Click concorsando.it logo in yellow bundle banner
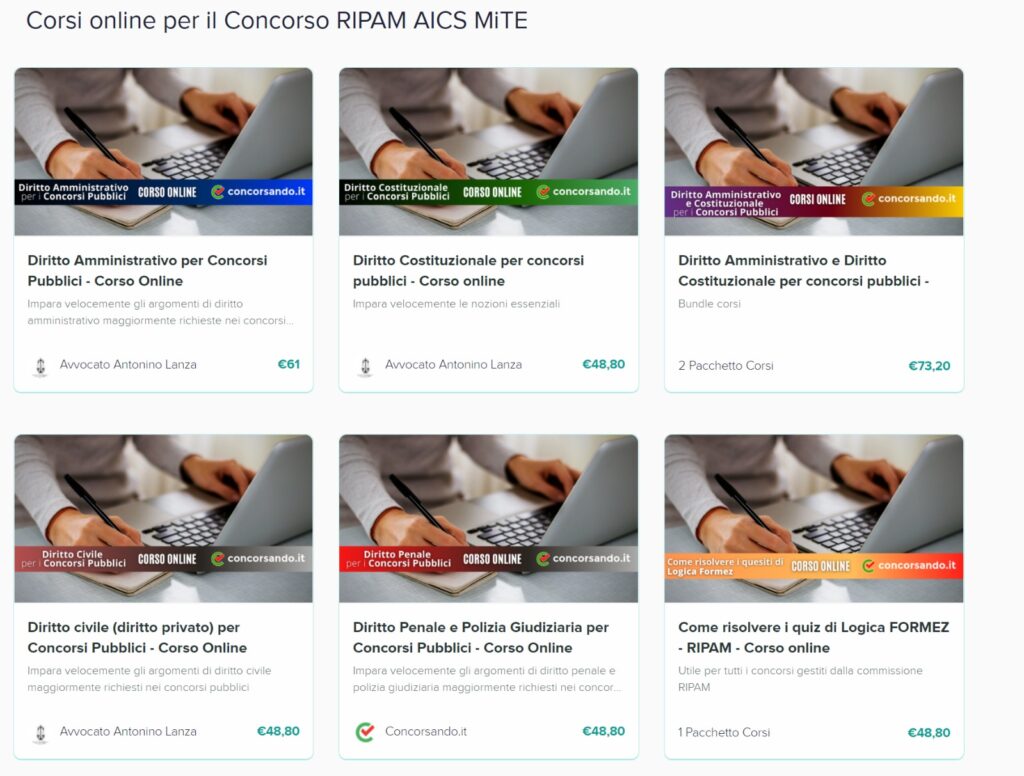Image resolution: width=1024 pixels, height=776 pixels. (909, 198)
